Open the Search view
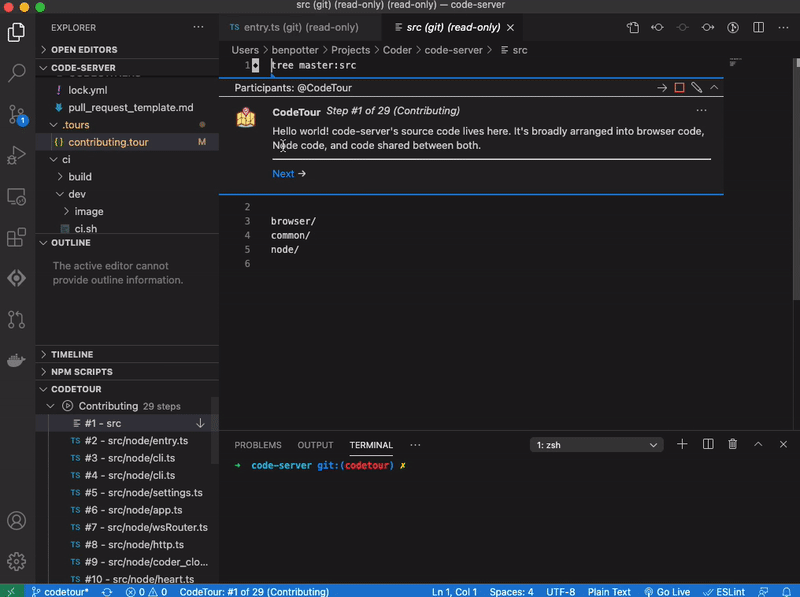The image size is (800, 597). tap(16, 72)
